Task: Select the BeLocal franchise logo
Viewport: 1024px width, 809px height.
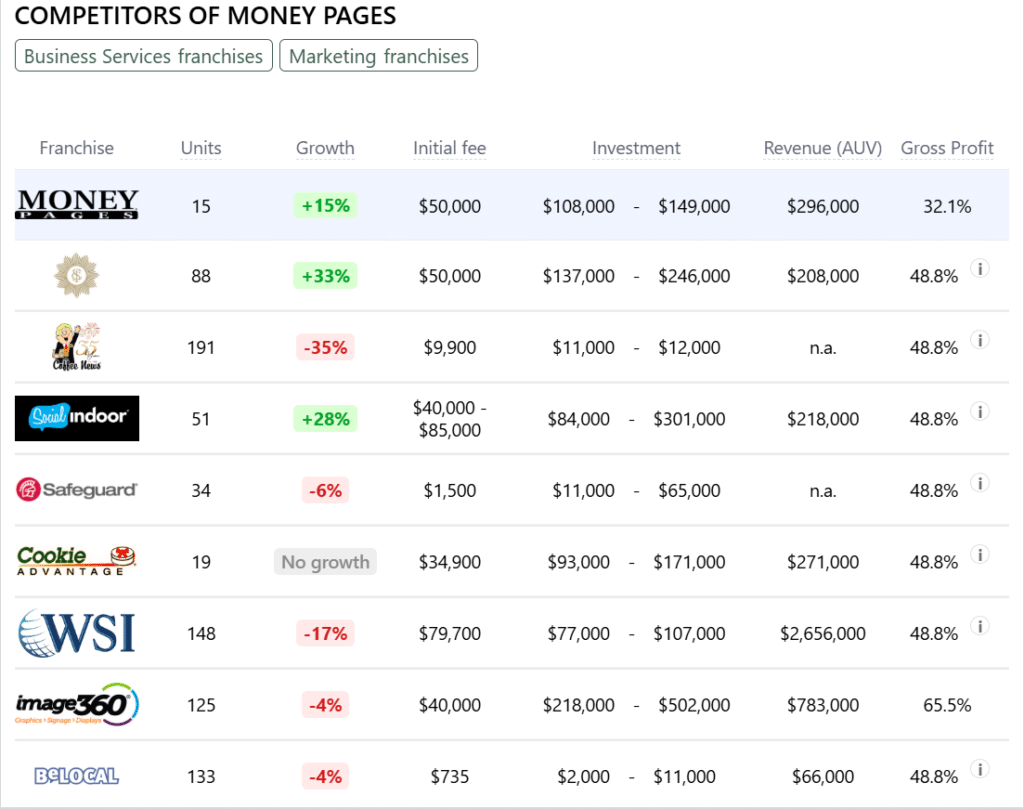Action: 76,776
